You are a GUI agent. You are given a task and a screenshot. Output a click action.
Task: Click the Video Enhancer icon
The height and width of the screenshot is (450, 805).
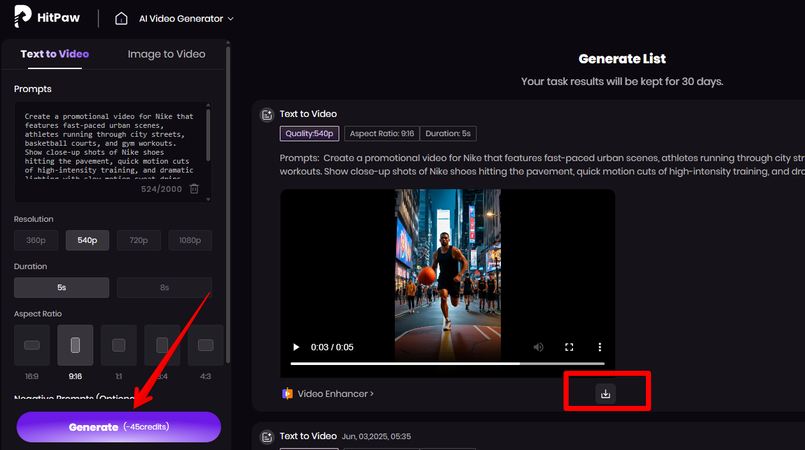[x=288, y=394]
